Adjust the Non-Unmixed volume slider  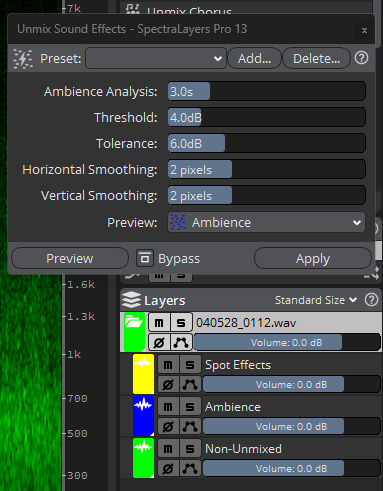pyautogui.click(x=291, y=468)
